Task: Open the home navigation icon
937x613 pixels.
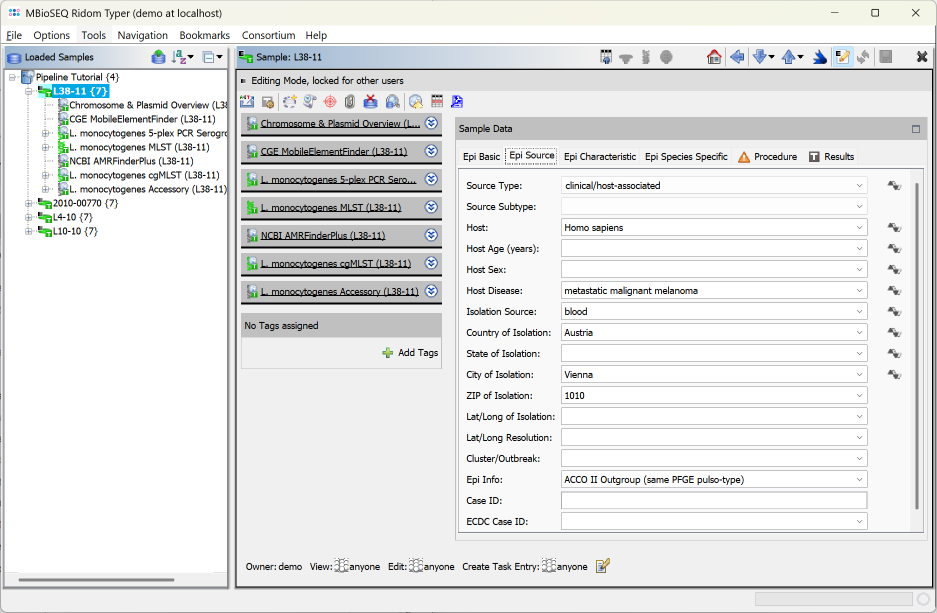Action: 714,57
